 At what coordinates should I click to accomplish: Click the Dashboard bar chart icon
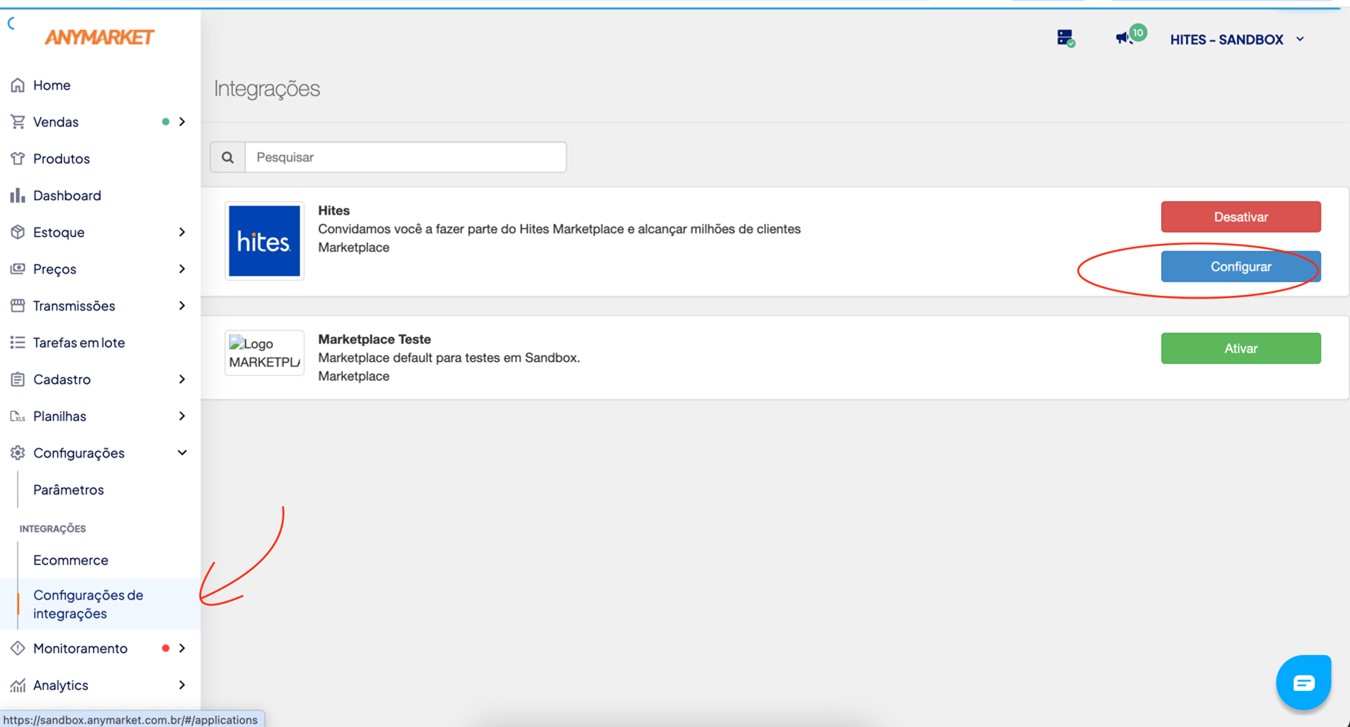coord(17,195)
